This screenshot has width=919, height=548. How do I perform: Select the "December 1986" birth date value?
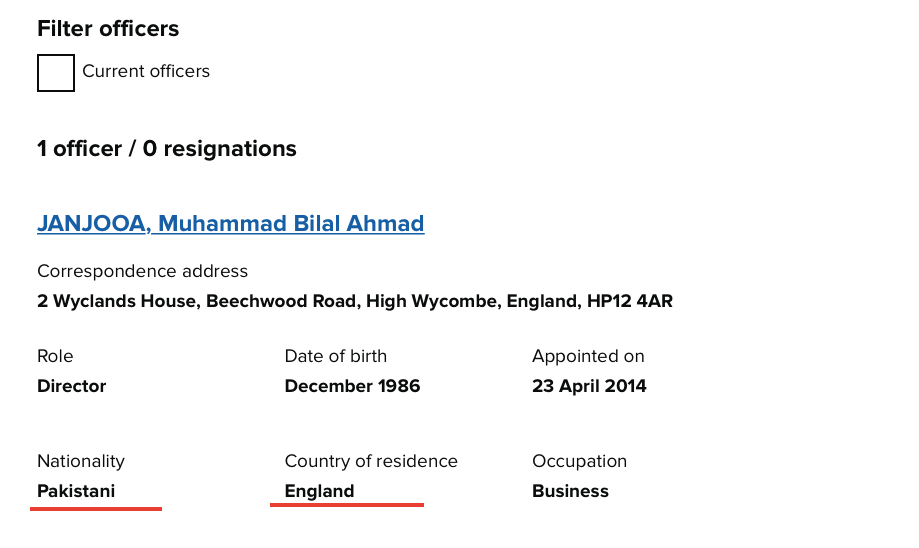pos(352,386)
